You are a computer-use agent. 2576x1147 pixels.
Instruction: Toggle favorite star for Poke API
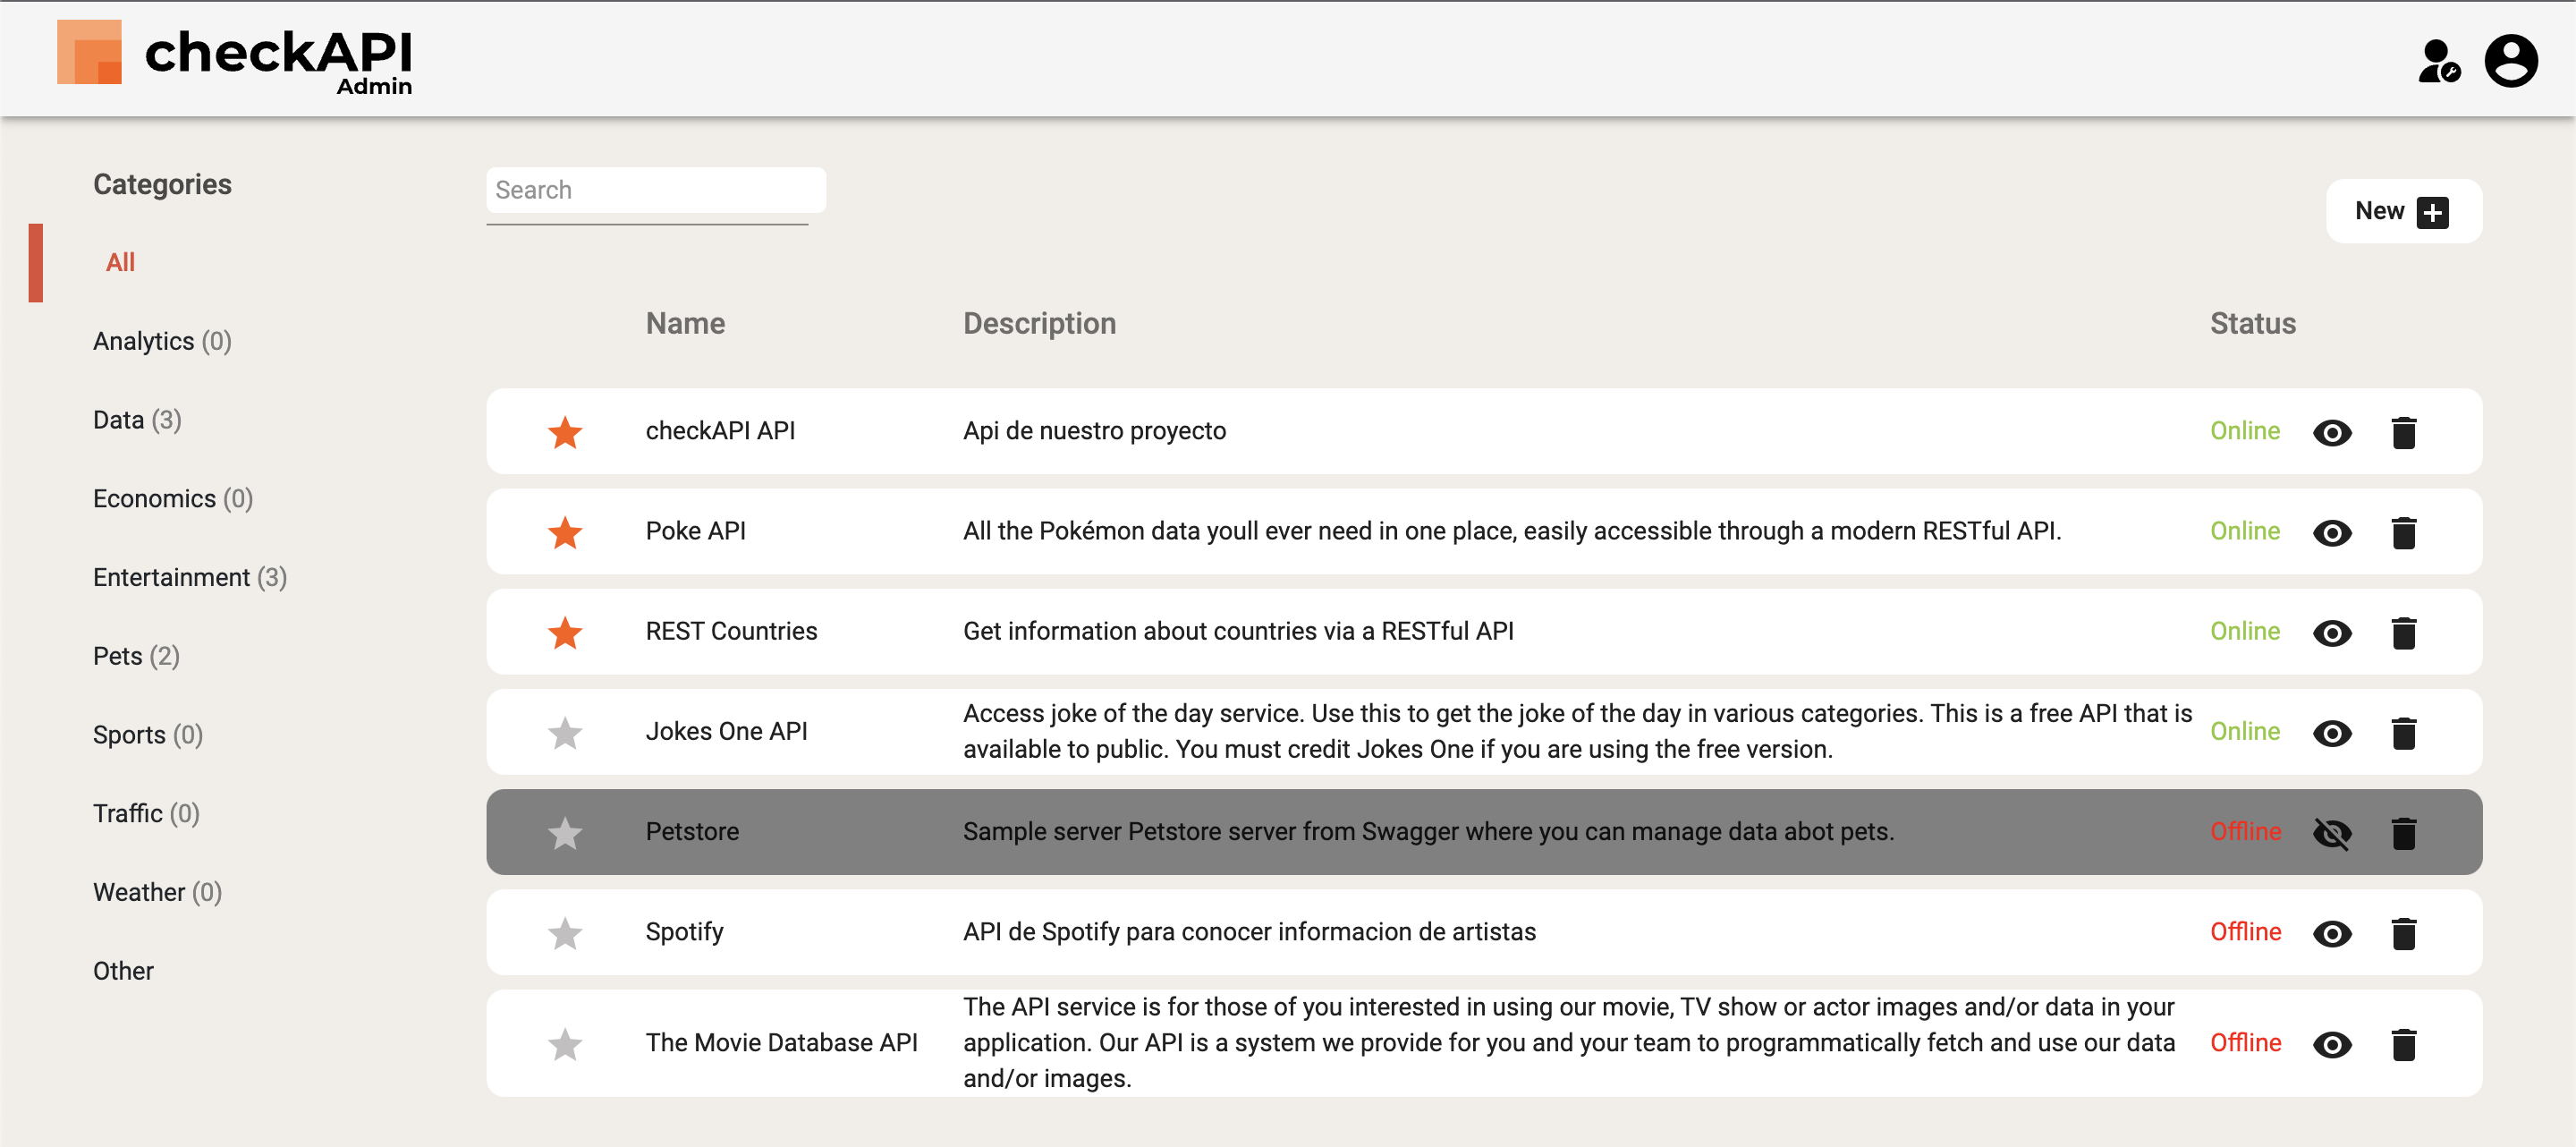[x=565, y=532]
